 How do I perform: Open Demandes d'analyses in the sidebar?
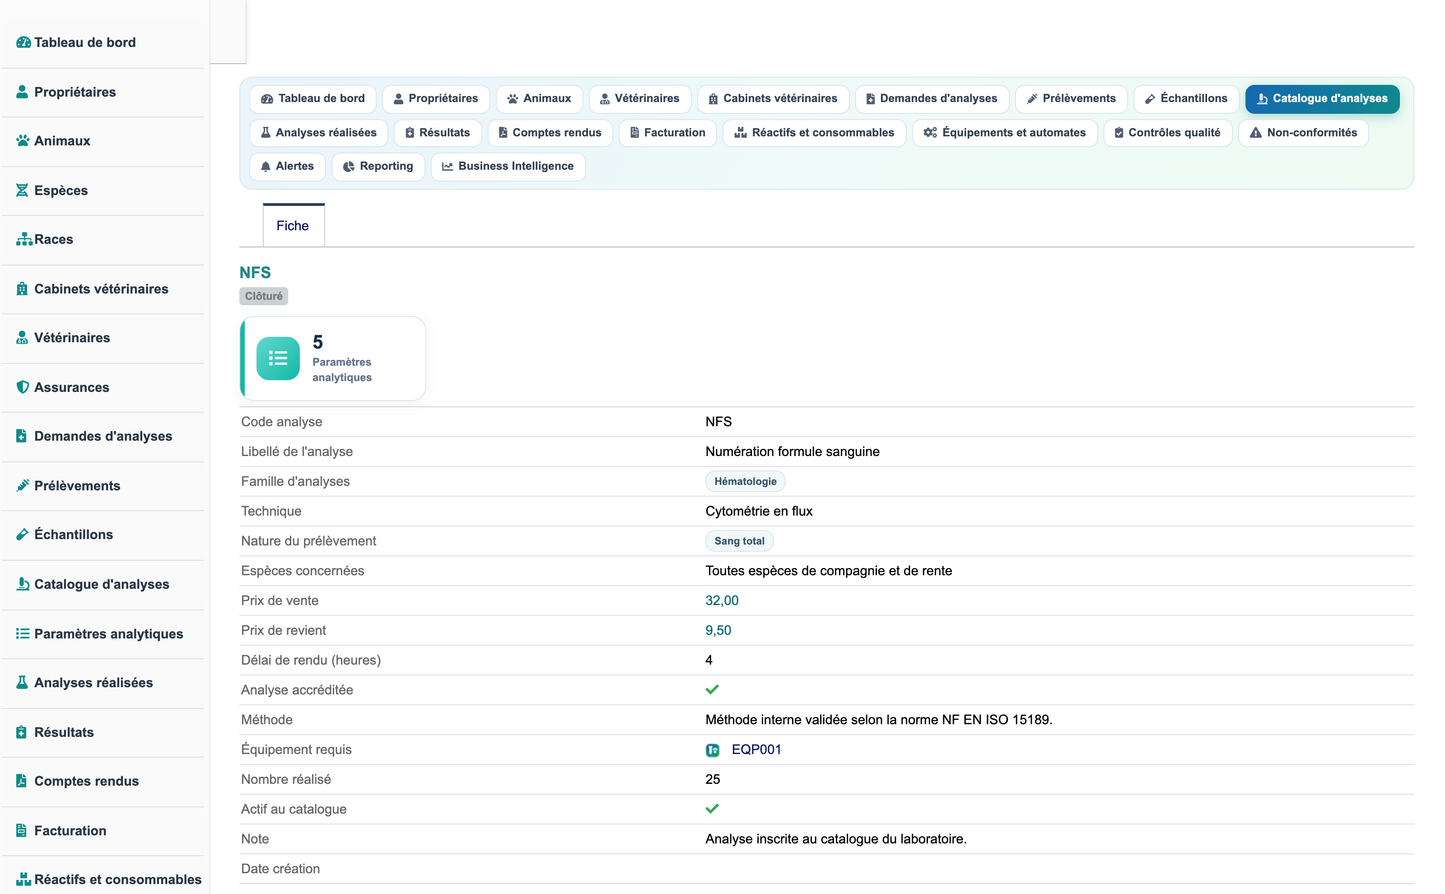(x=94, y=437)
